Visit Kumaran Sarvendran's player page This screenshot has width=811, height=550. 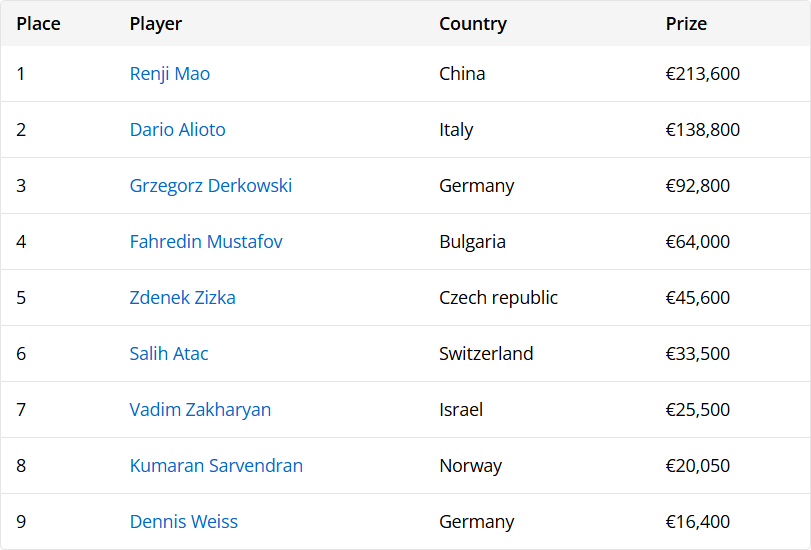(216, 466)
